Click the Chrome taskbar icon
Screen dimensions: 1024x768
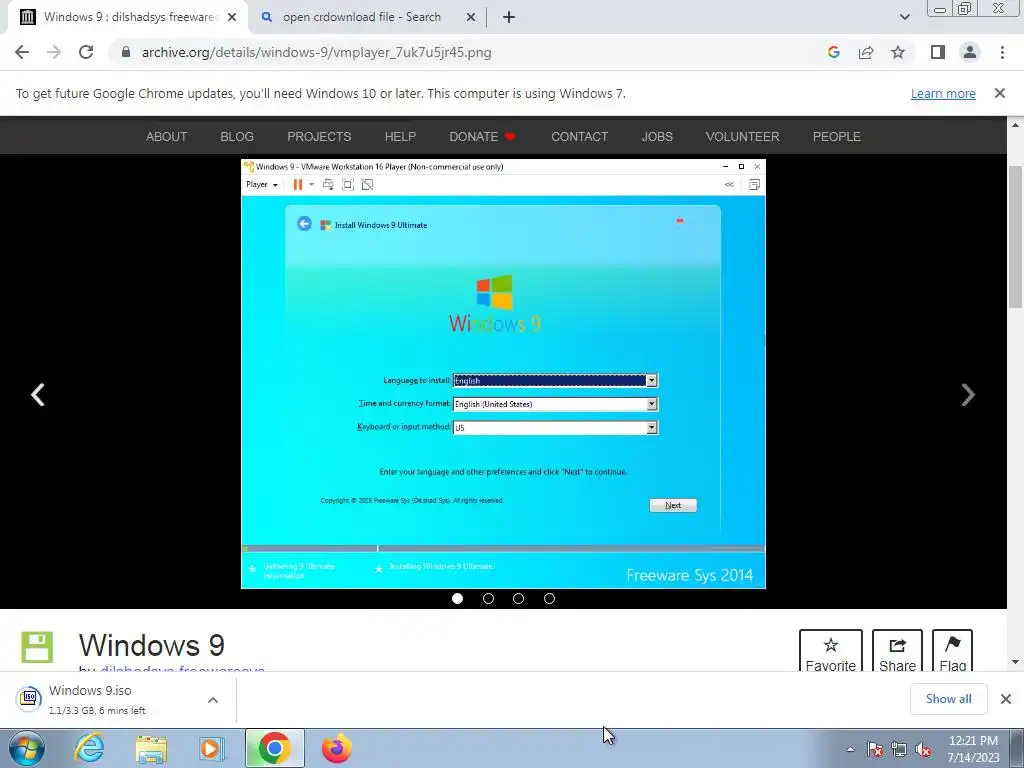[275, 748]
